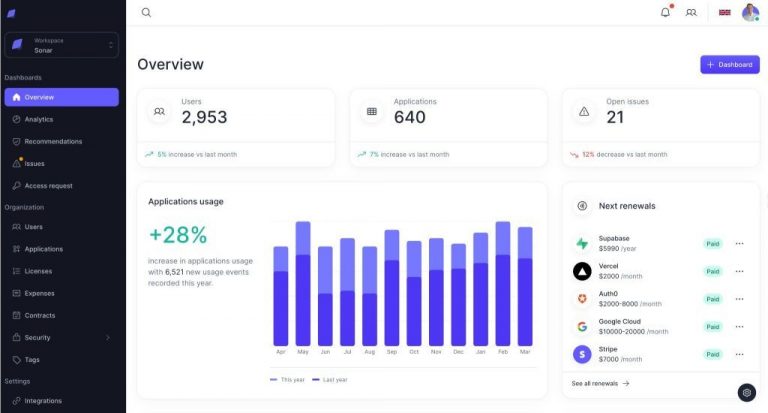Open Licenses page from sidebar
This screenshot has width=768, height=413.
click(x=38, y=271)
